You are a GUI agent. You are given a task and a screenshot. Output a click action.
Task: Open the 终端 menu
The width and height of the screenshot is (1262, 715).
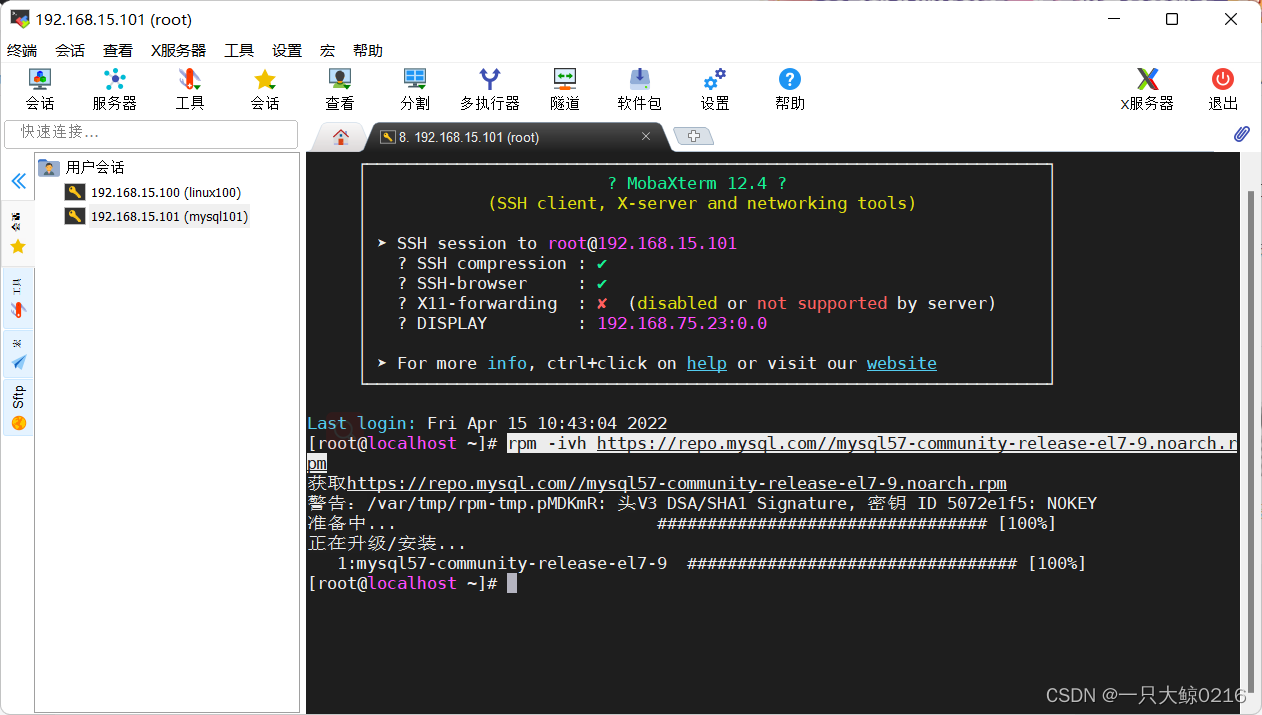coord(22,50)
